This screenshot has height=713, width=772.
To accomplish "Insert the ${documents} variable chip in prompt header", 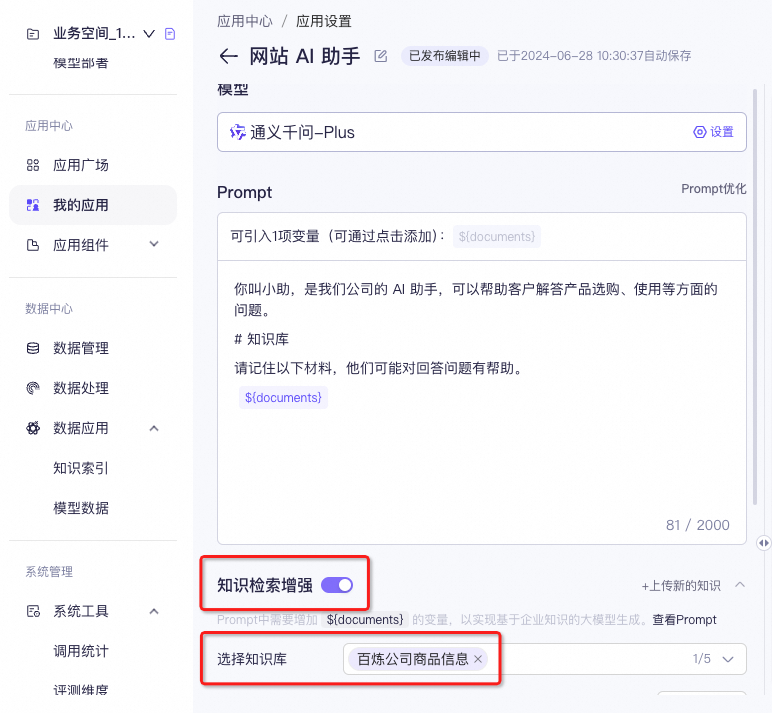I will click(497, 237).
